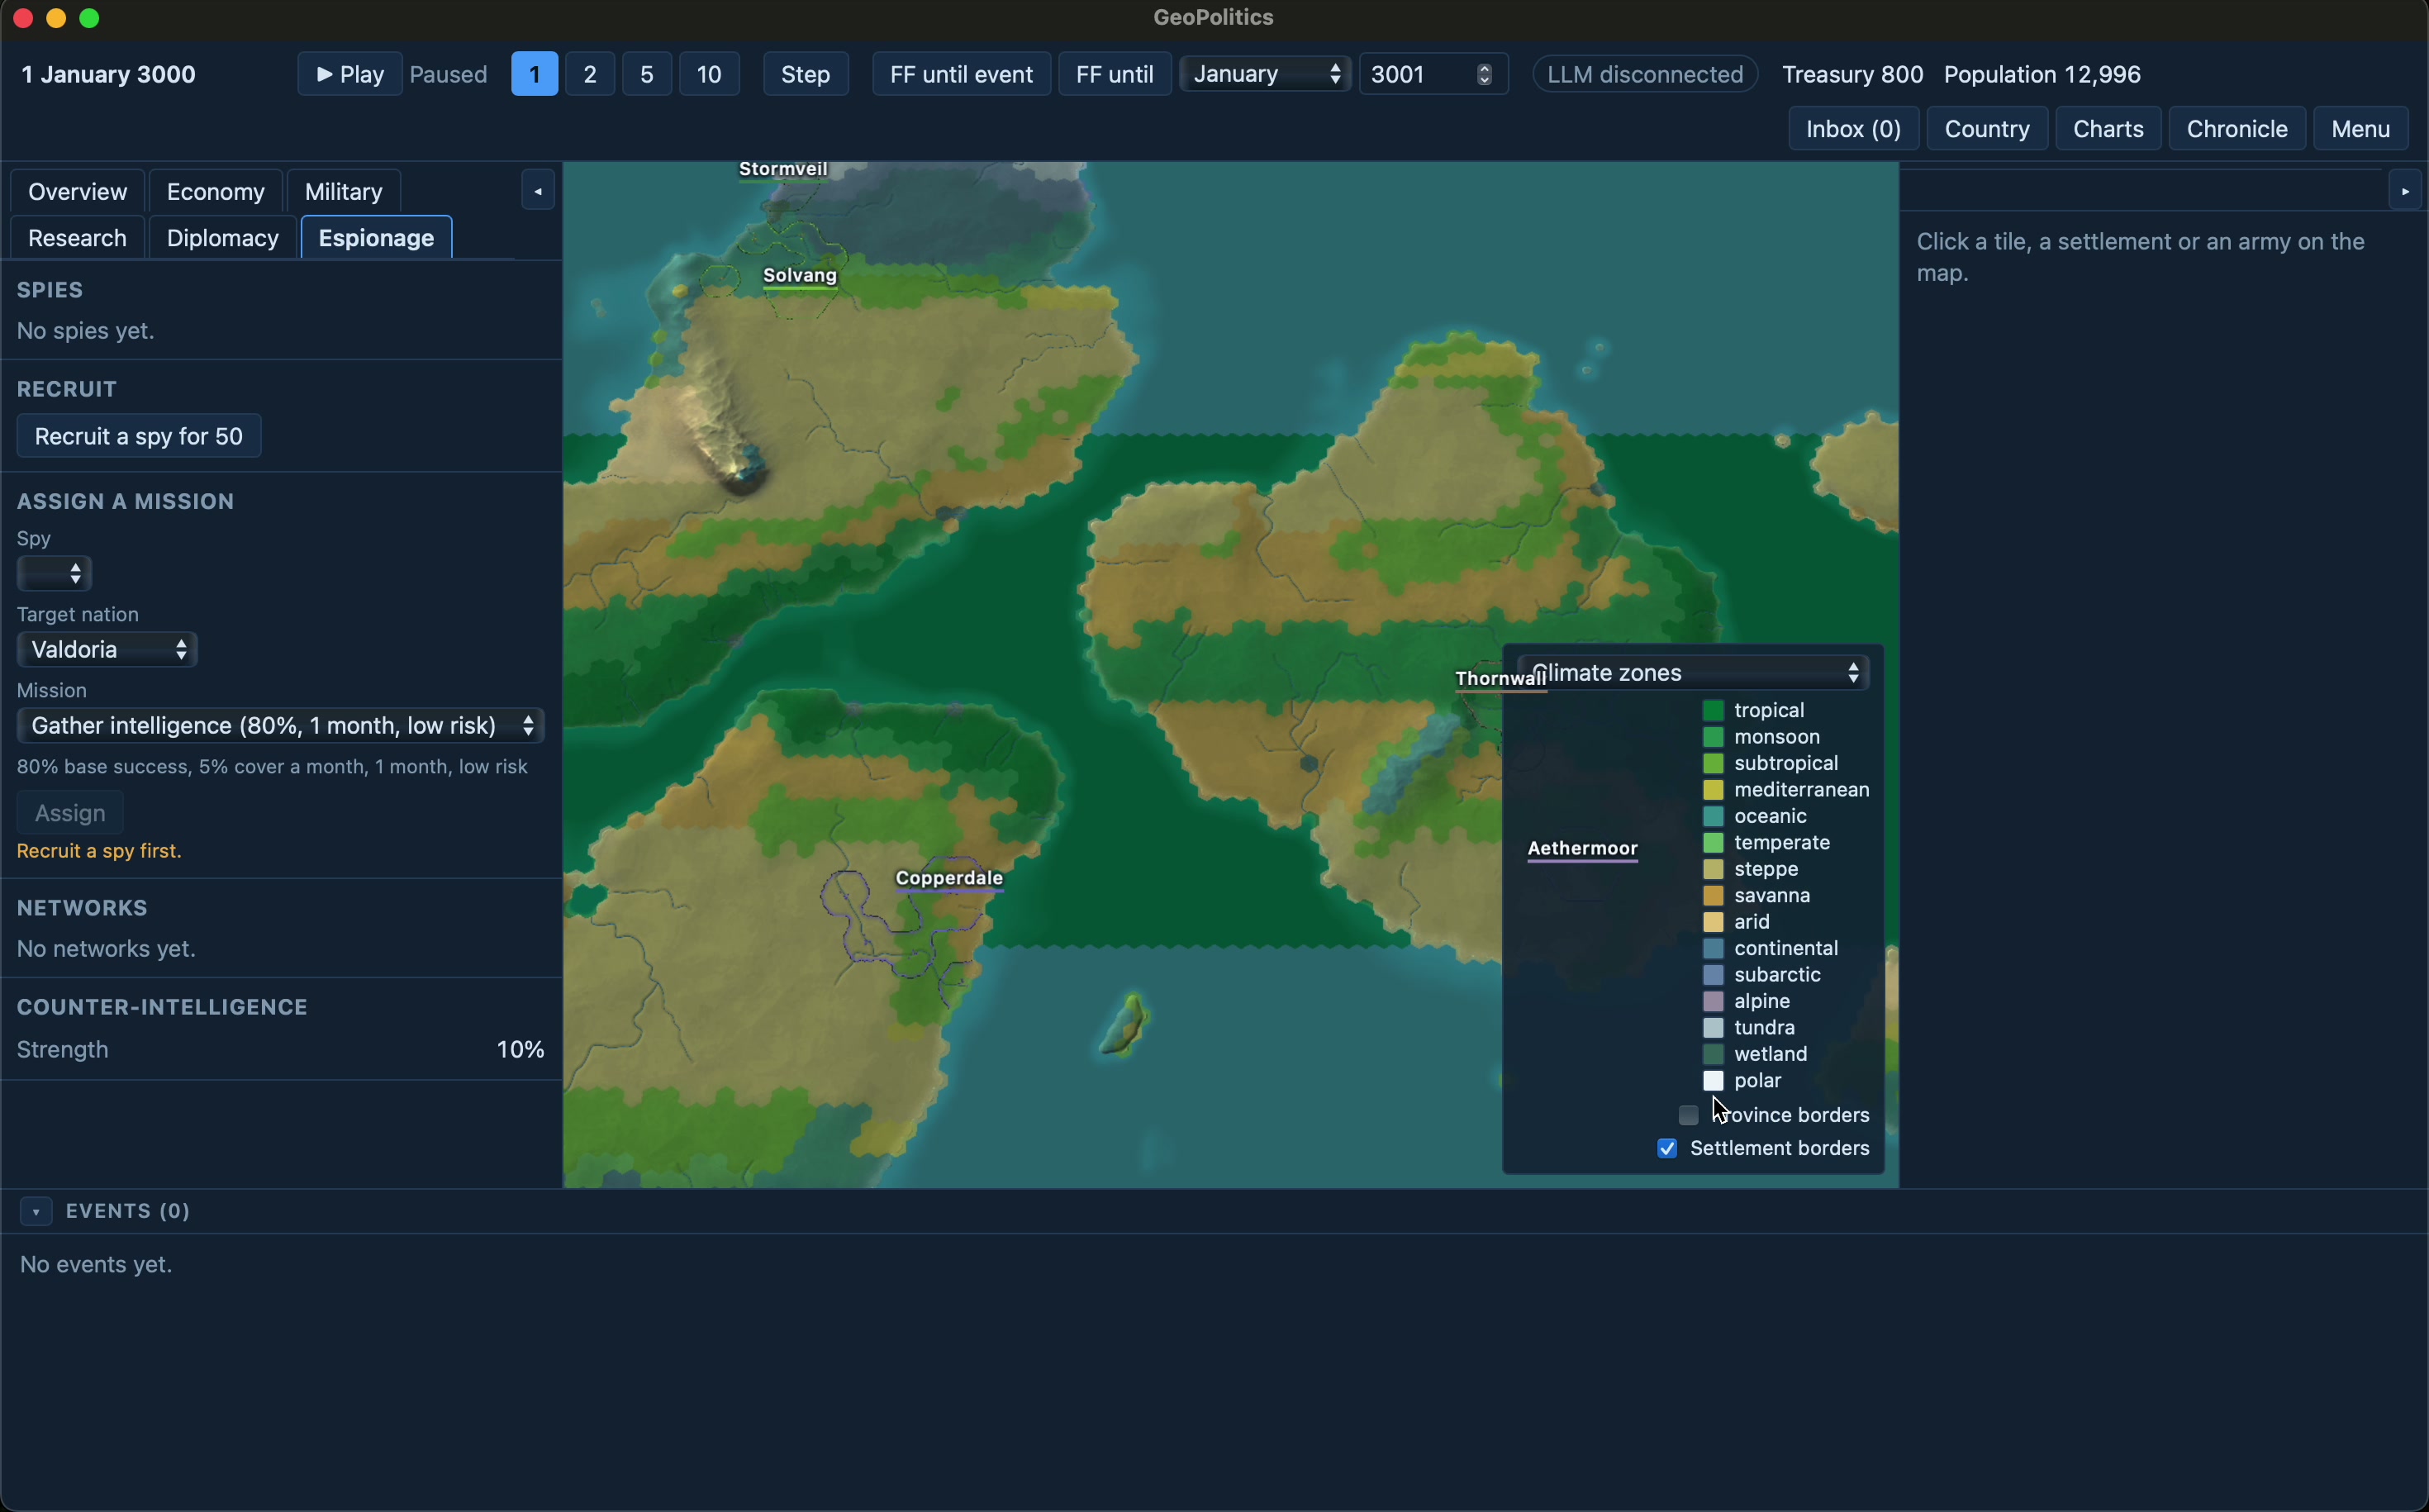2429x1512 pixels.
Task: Switch to the Military tab
Action: coord(343,191)
